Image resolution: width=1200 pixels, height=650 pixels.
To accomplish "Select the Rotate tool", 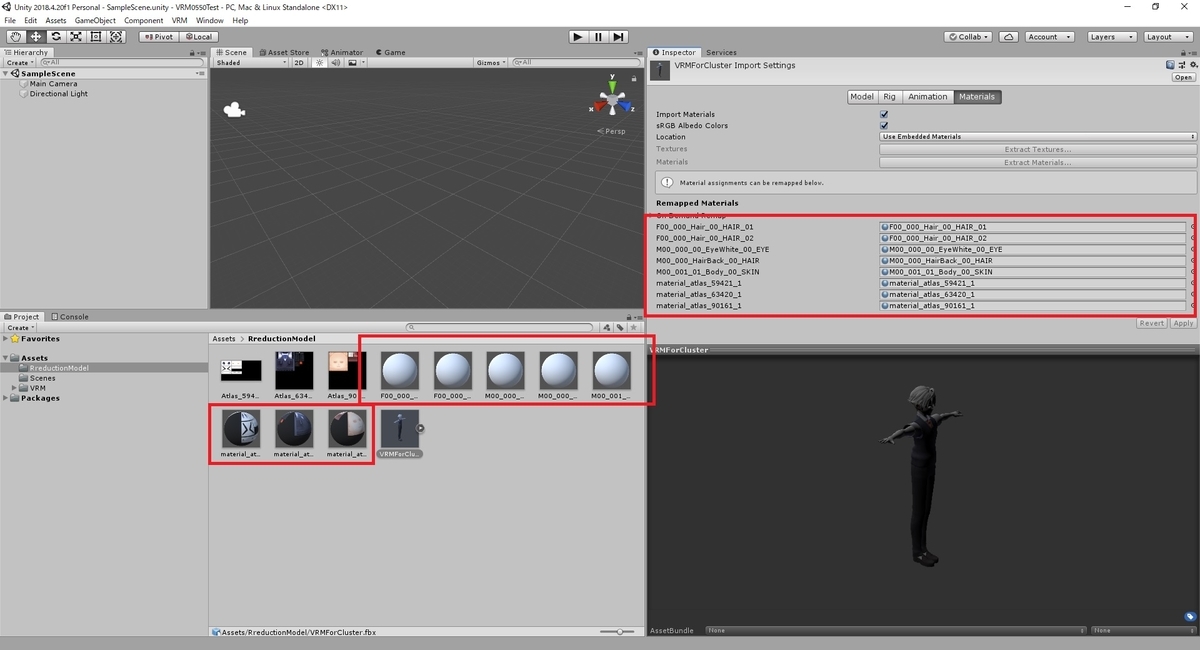I will (x=56, y=37).
